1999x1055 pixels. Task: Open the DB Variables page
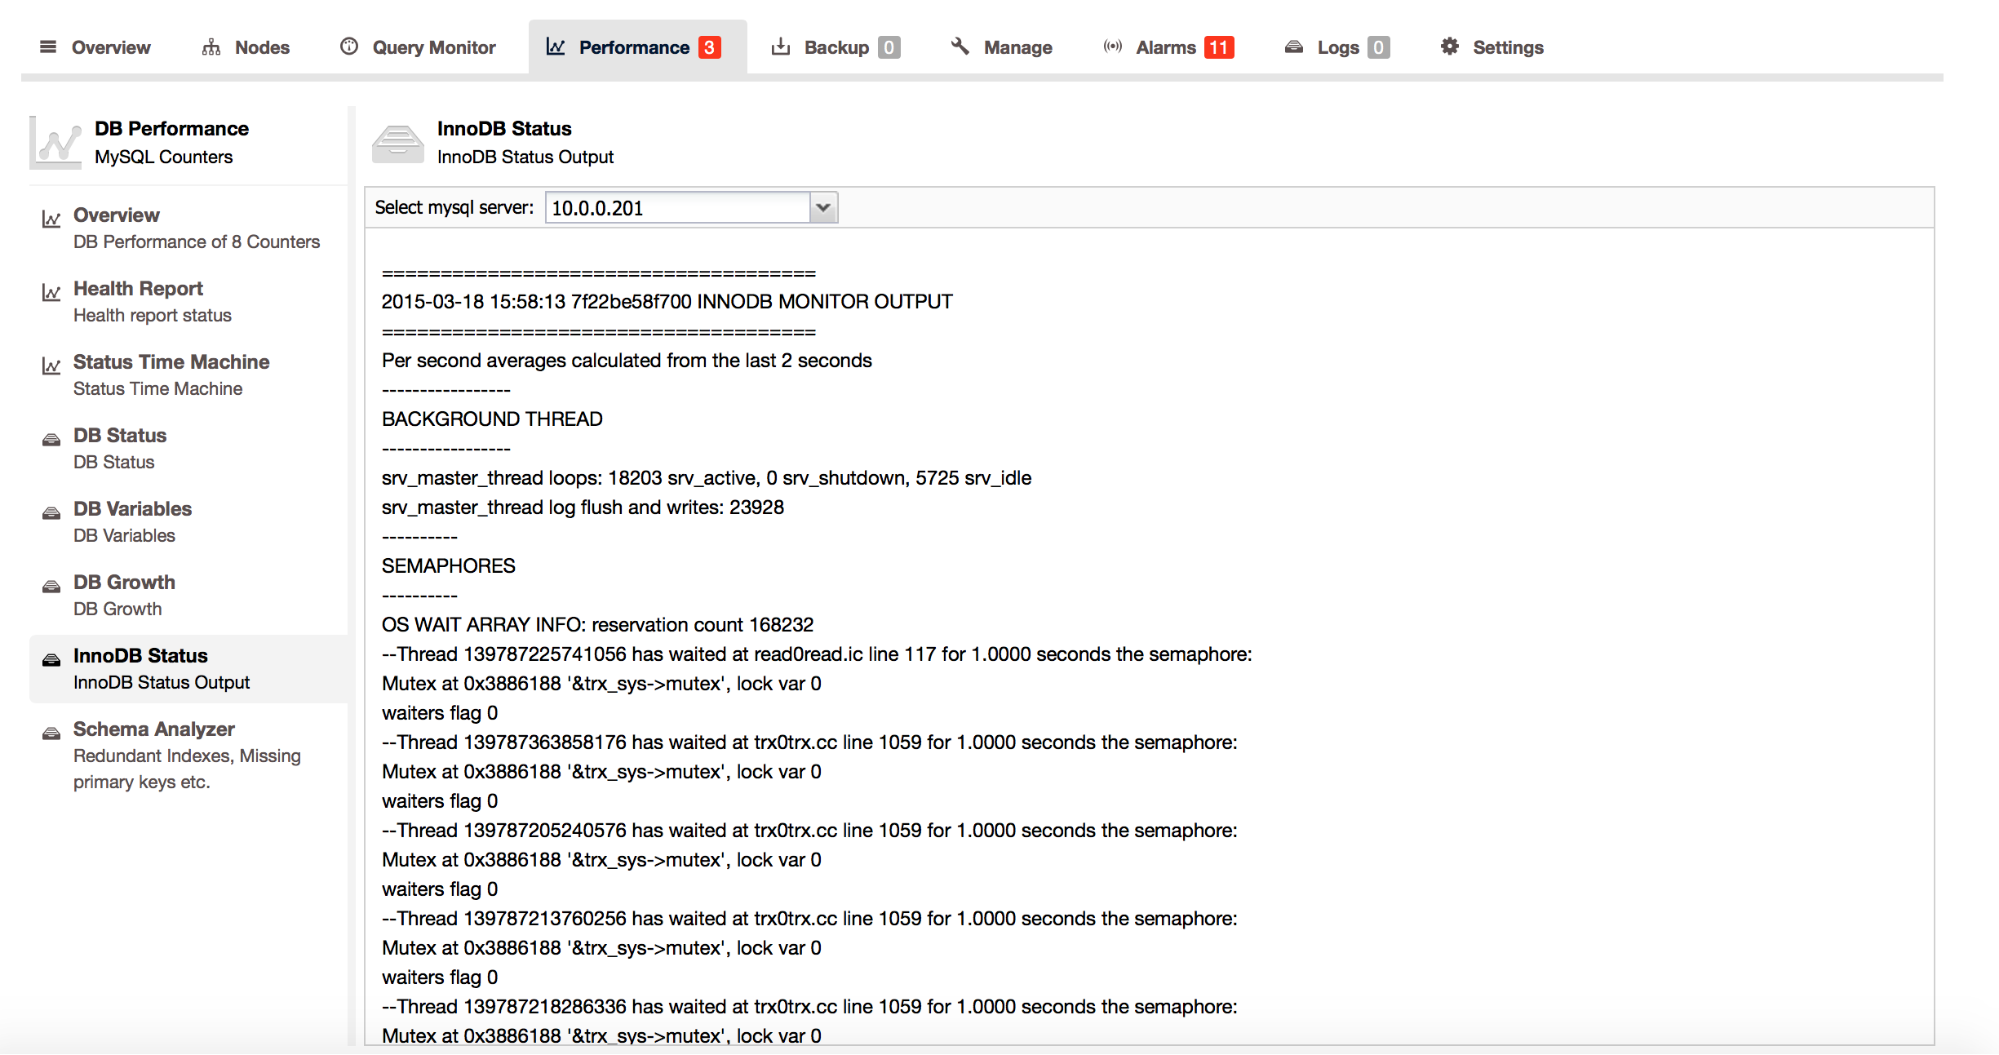pyautogui.click(x=190, y=521)
